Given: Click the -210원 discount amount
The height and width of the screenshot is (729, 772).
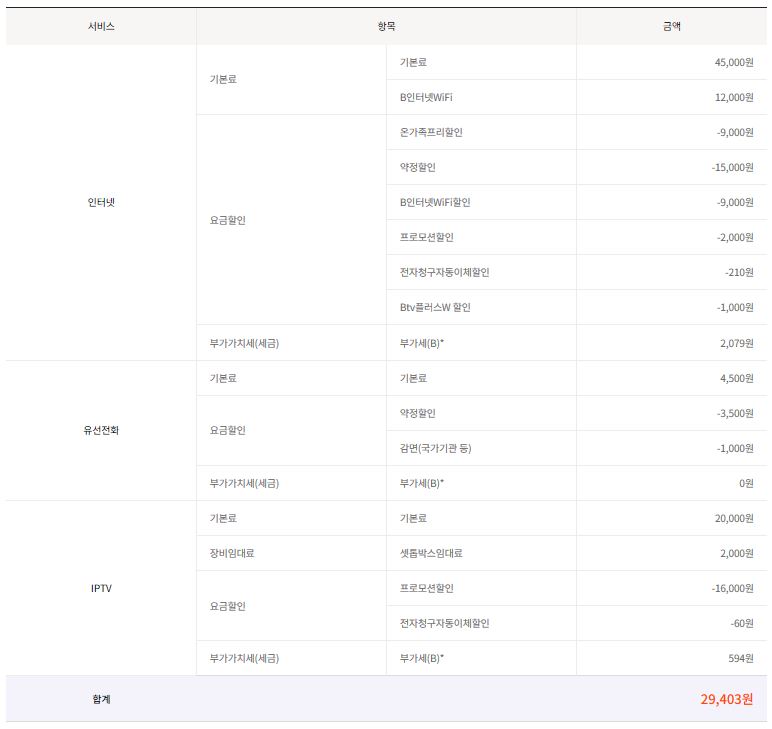Looking at the screenshot, I should click(738, 273).
